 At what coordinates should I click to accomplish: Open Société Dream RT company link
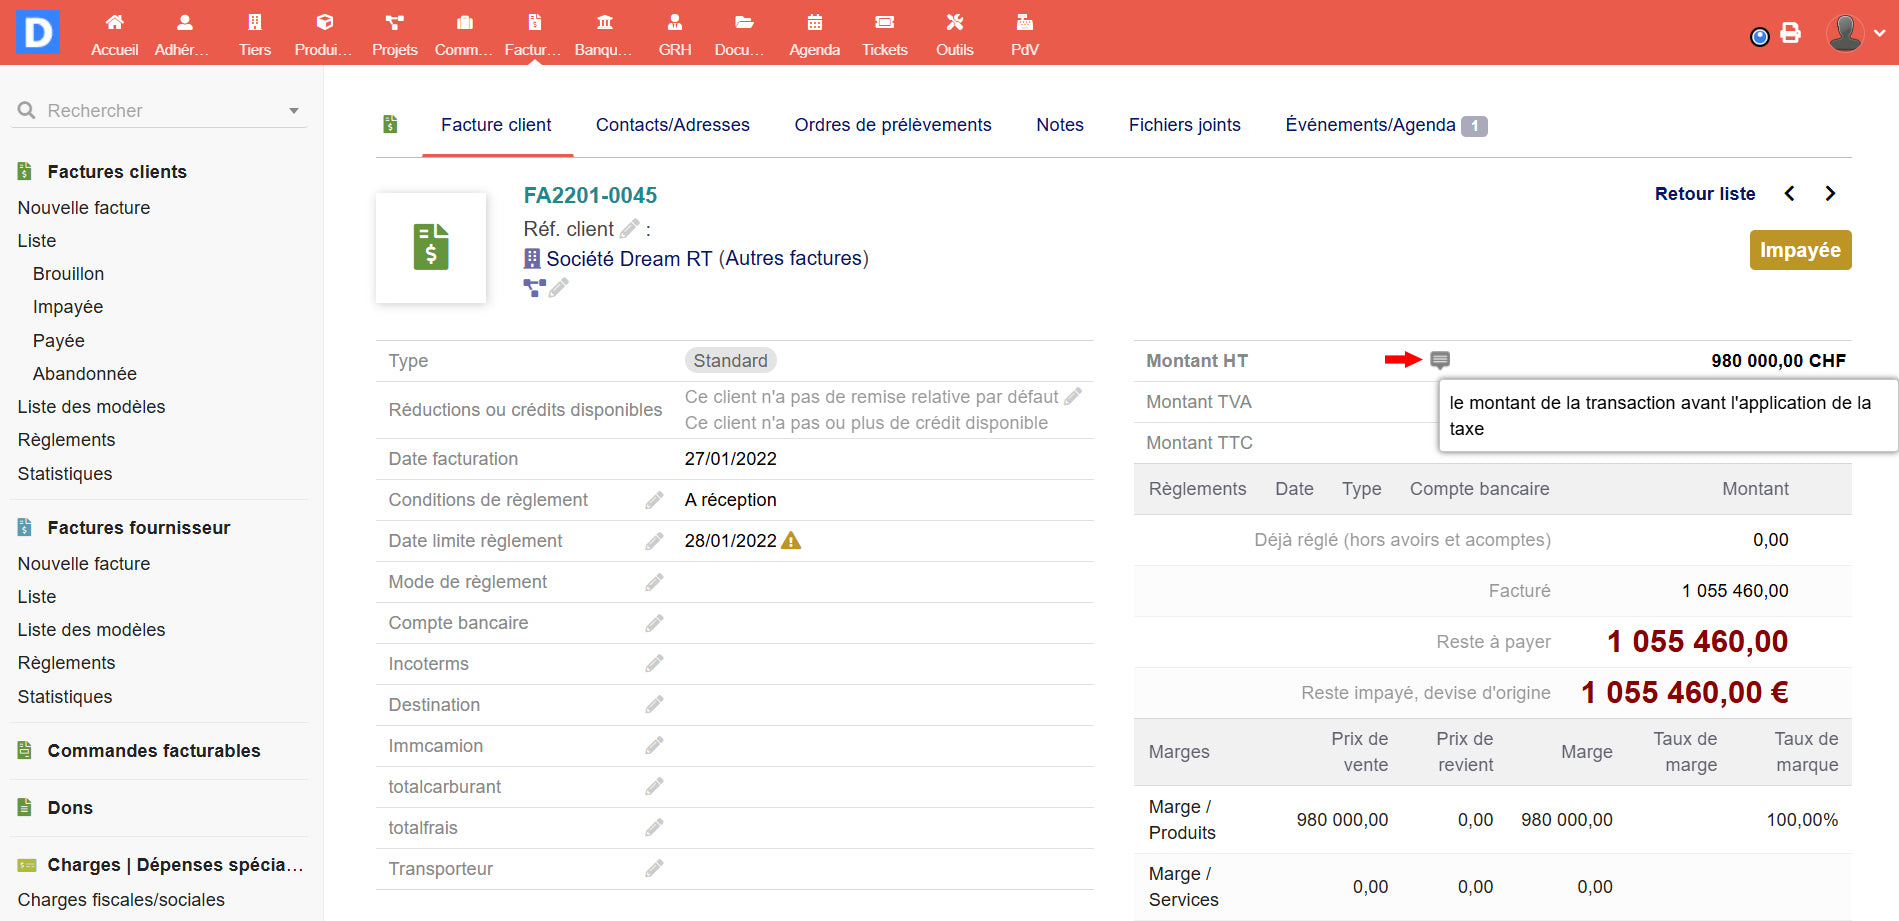[628, 259]
